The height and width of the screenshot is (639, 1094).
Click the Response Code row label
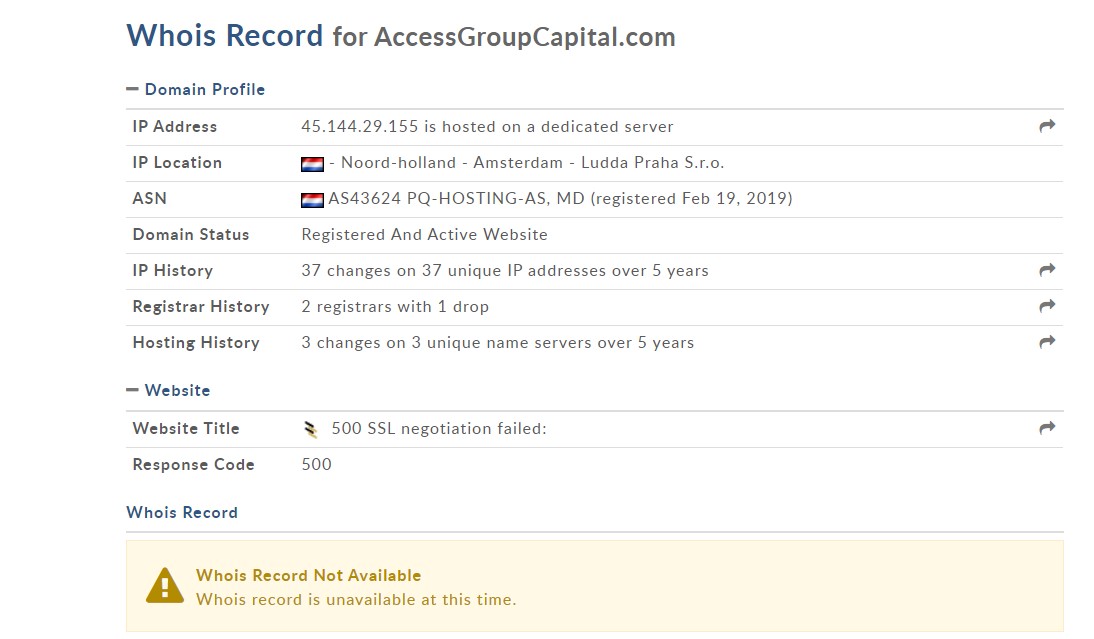193,465
